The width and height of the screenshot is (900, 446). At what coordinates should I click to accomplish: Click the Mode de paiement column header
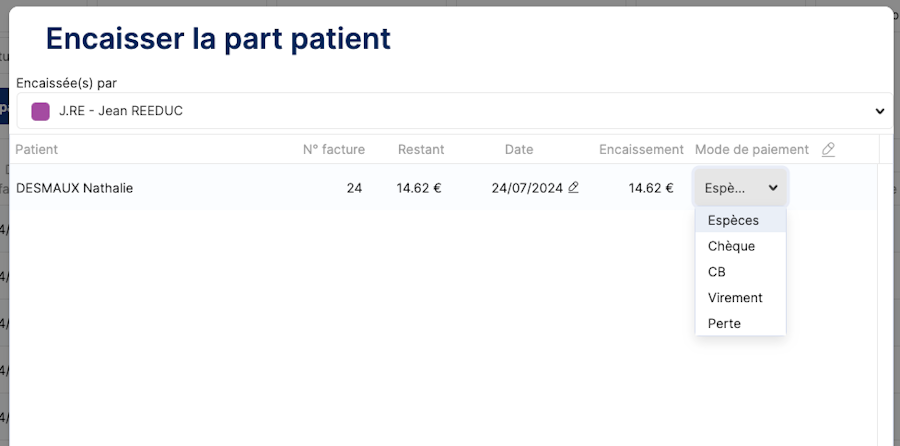coord(751,150)
